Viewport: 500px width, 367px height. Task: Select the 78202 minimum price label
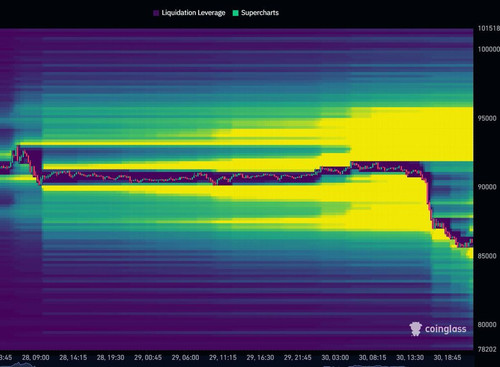click(487, 349)
